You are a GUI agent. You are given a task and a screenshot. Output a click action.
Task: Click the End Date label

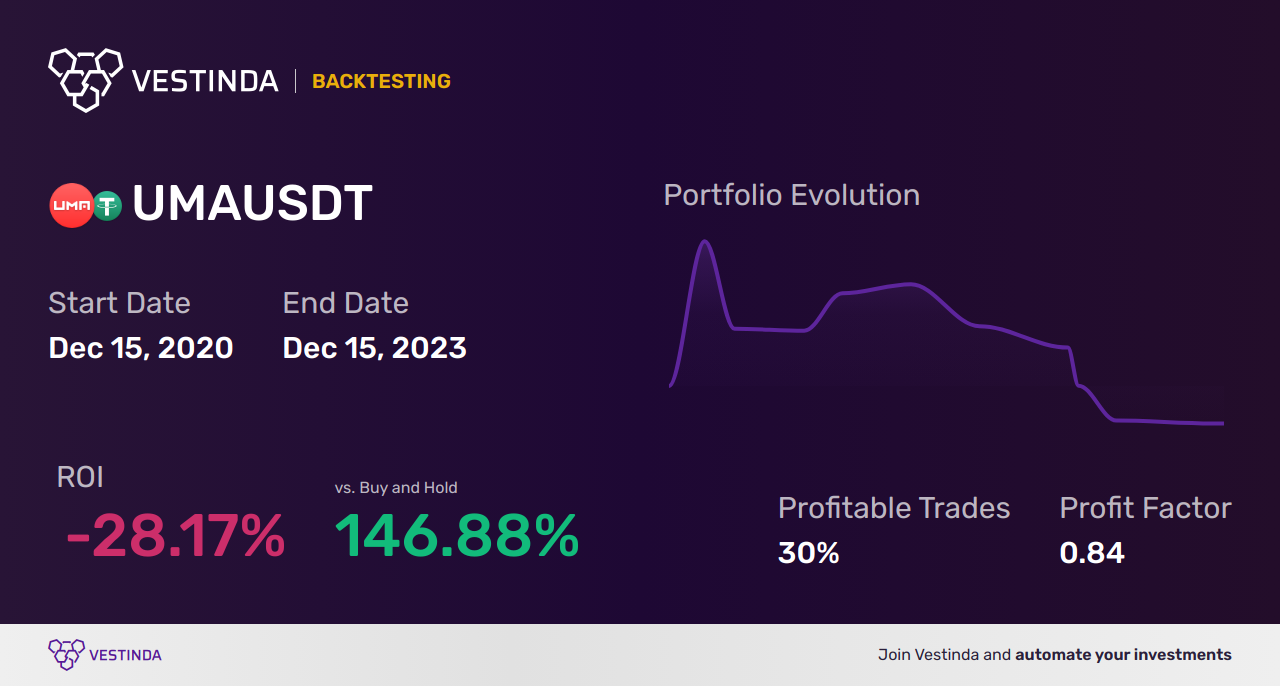[x=345, y=303]
